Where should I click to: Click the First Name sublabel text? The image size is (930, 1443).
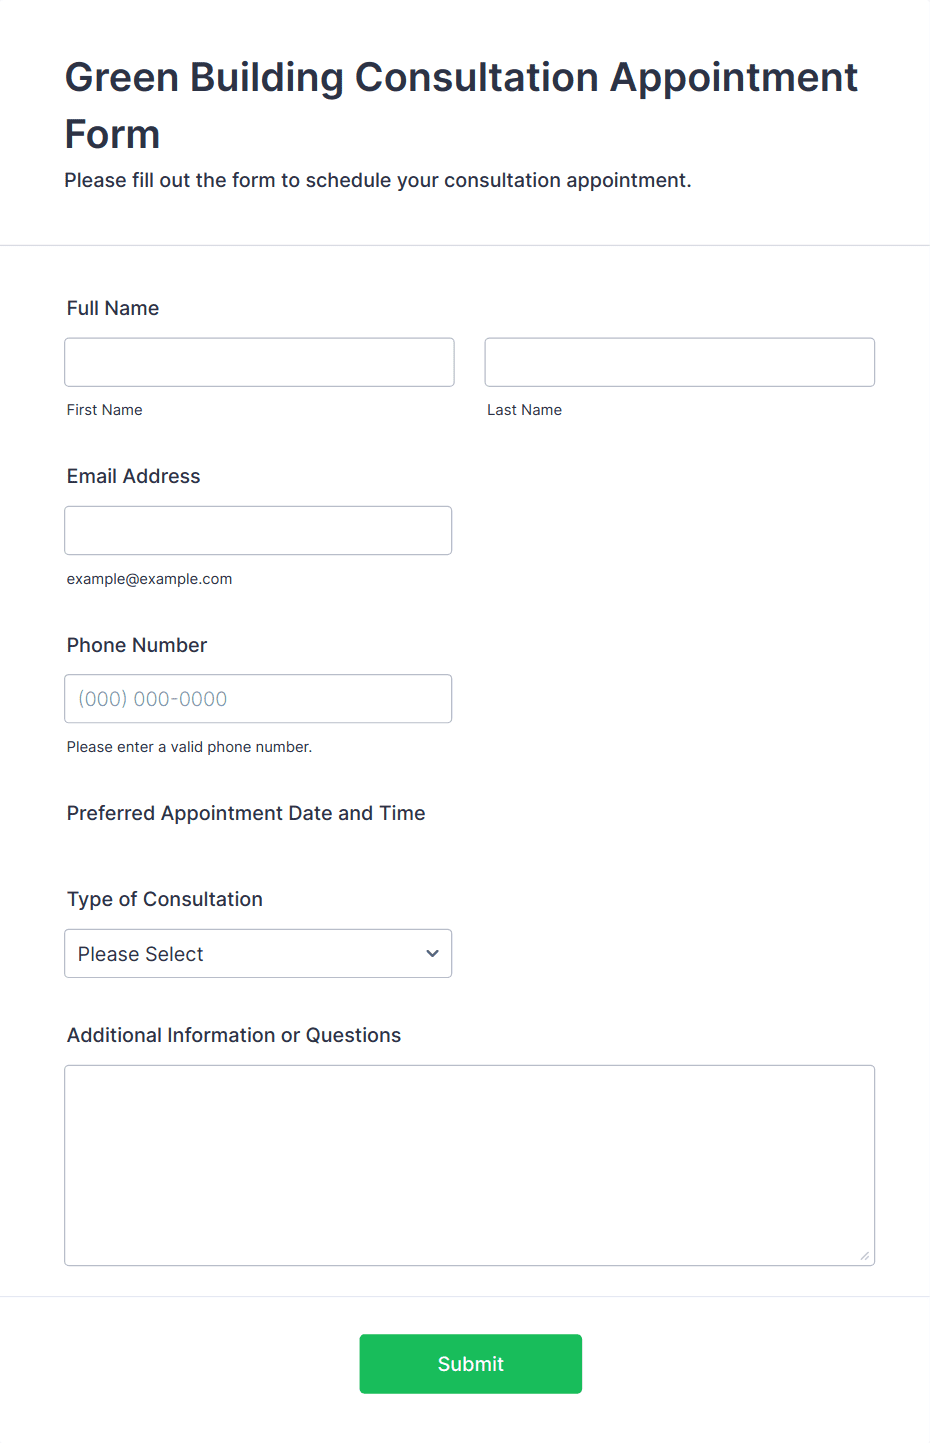105,410
